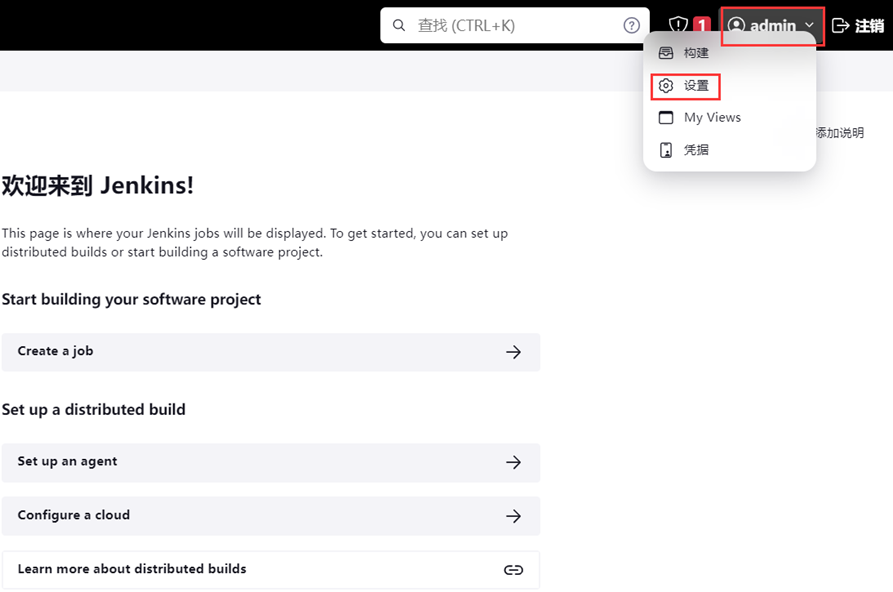
Task: Click Set up a distributed build heading
Action: coord(93,410)
